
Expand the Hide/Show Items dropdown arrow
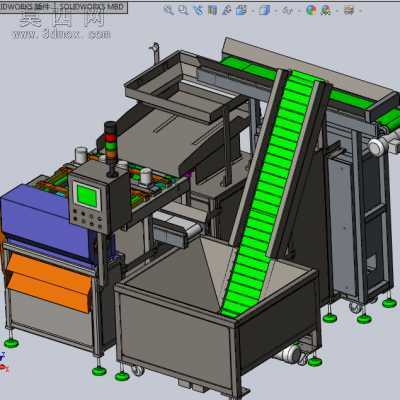299,11
